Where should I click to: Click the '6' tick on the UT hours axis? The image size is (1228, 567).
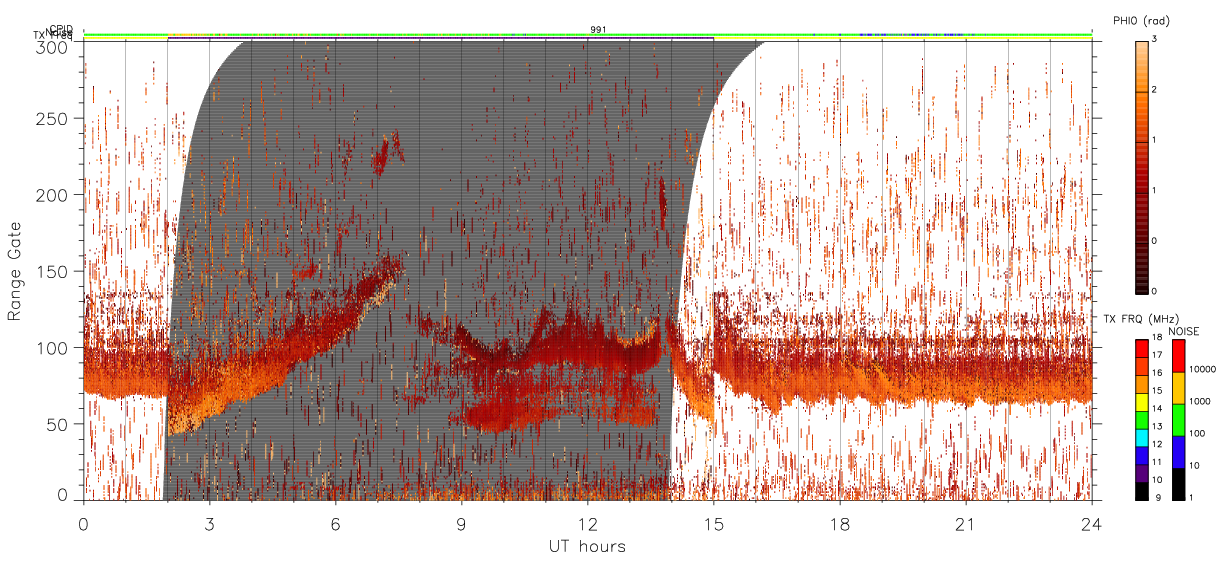tap(335, 523)
